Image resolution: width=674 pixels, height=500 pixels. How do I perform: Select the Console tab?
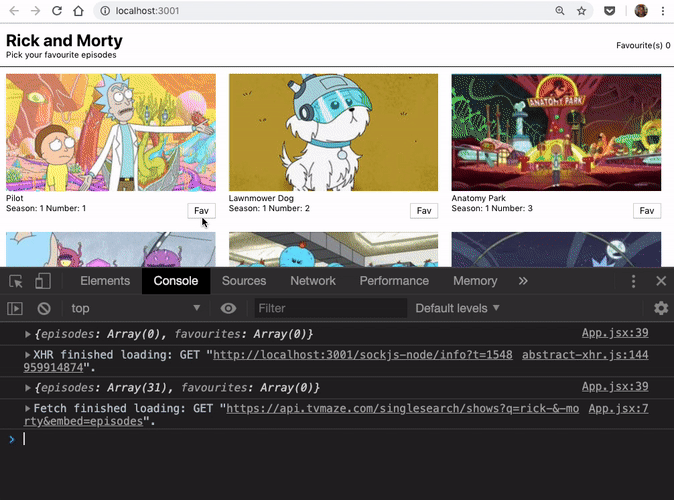176,281
